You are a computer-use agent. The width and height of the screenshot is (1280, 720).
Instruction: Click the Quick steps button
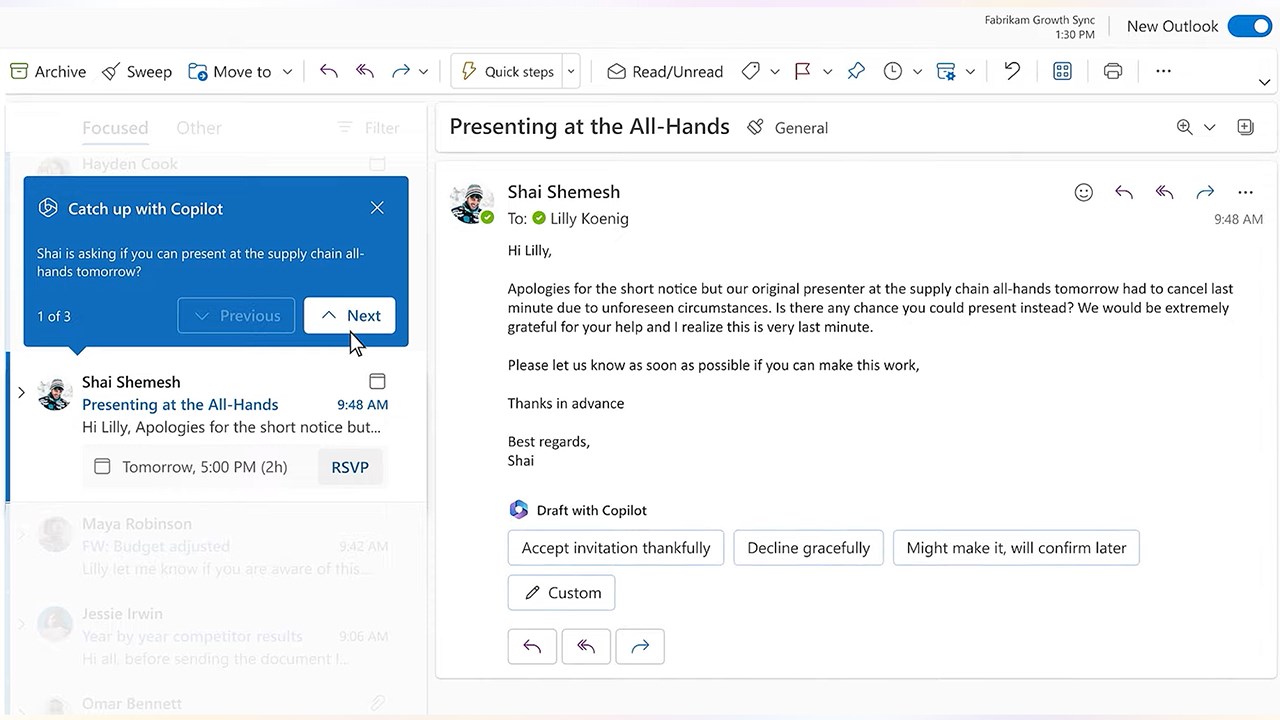tap(507, 71)
